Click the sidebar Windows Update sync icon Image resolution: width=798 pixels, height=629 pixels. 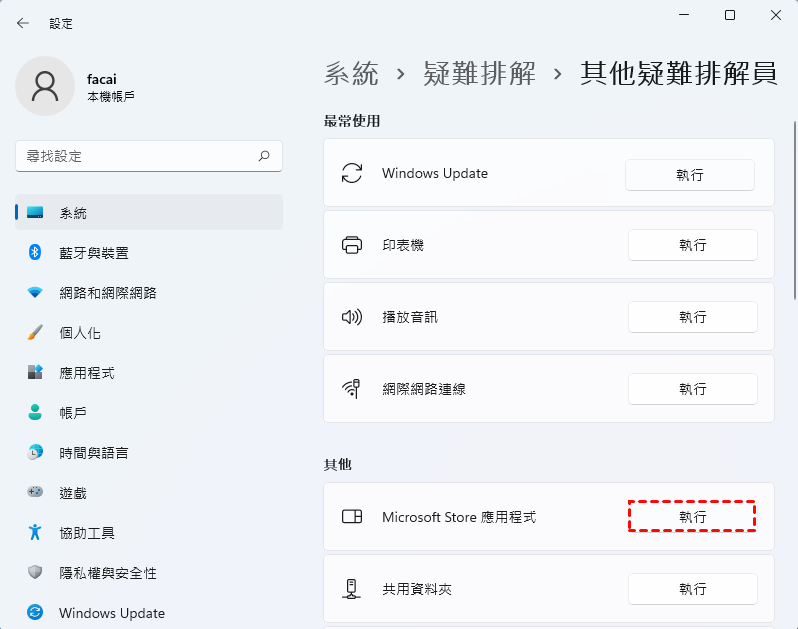click(x=35, y=612)
